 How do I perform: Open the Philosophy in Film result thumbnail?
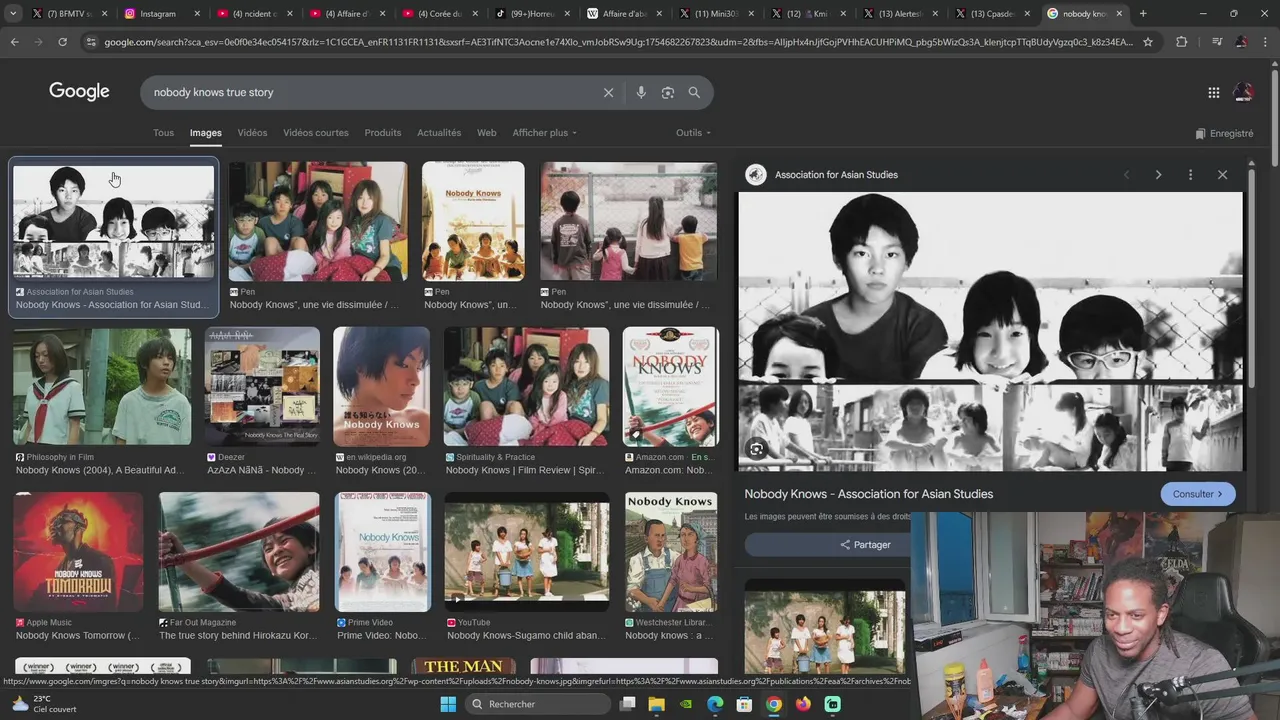tap(102, 386)
